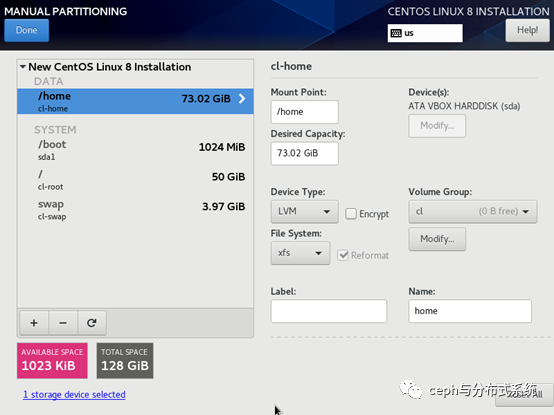Click the arrow chevron on /home row
The height and width of the screenshot is (415, 554).
(242, 99)
